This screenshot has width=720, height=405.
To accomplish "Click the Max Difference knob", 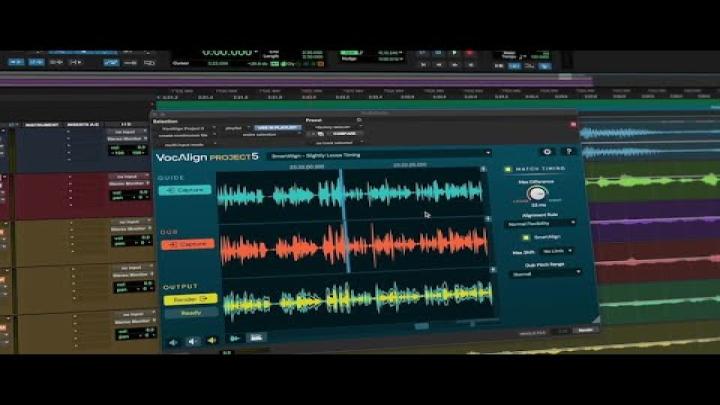I will pyautogui.click(x=537, y=194).
